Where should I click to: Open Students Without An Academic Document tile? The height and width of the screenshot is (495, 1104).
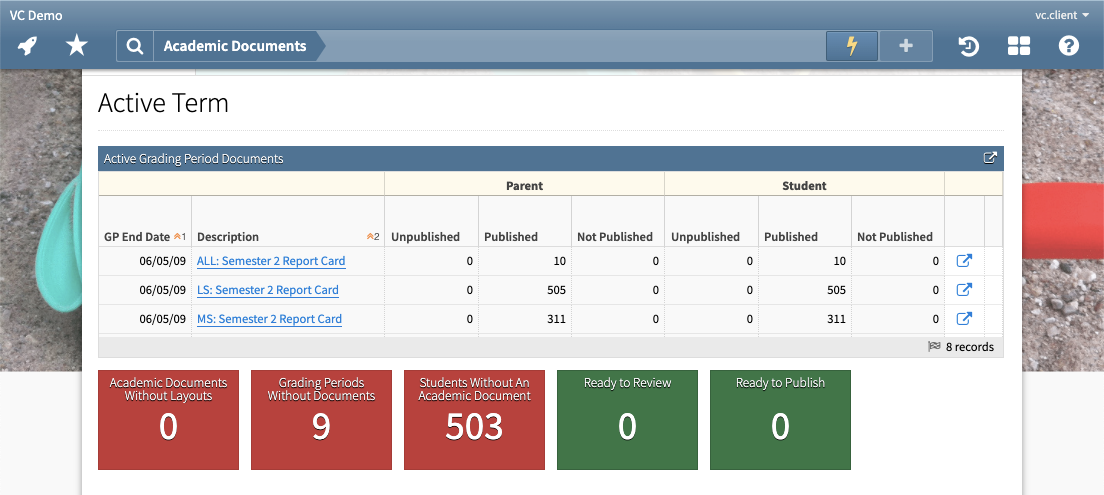(x=474, y=420)
